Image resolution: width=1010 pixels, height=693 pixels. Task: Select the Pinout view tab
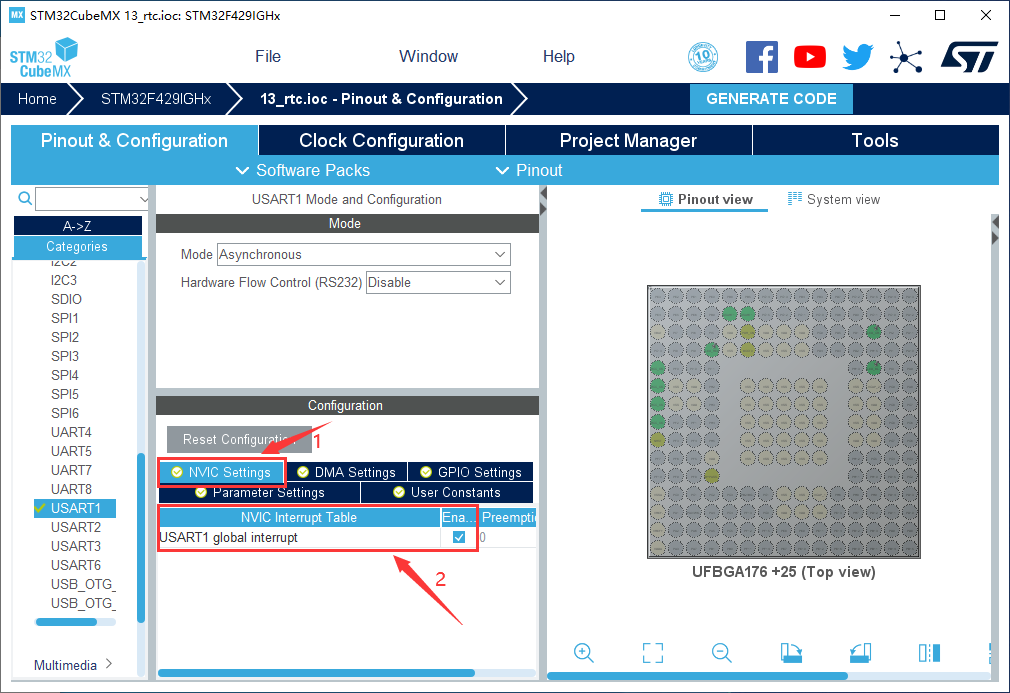[705, 200]
